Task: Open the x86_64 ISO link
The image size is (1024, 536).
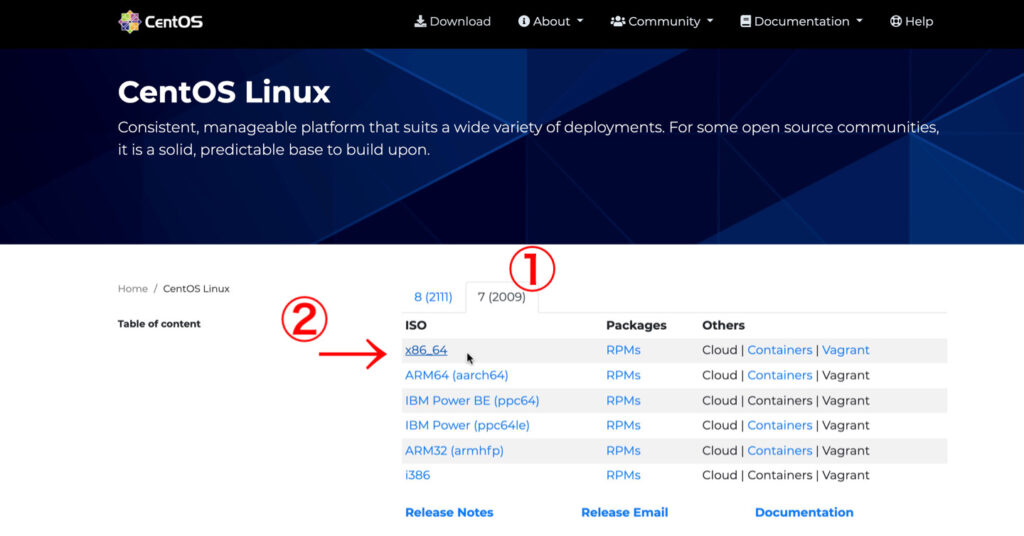Action: pos(426,350)
